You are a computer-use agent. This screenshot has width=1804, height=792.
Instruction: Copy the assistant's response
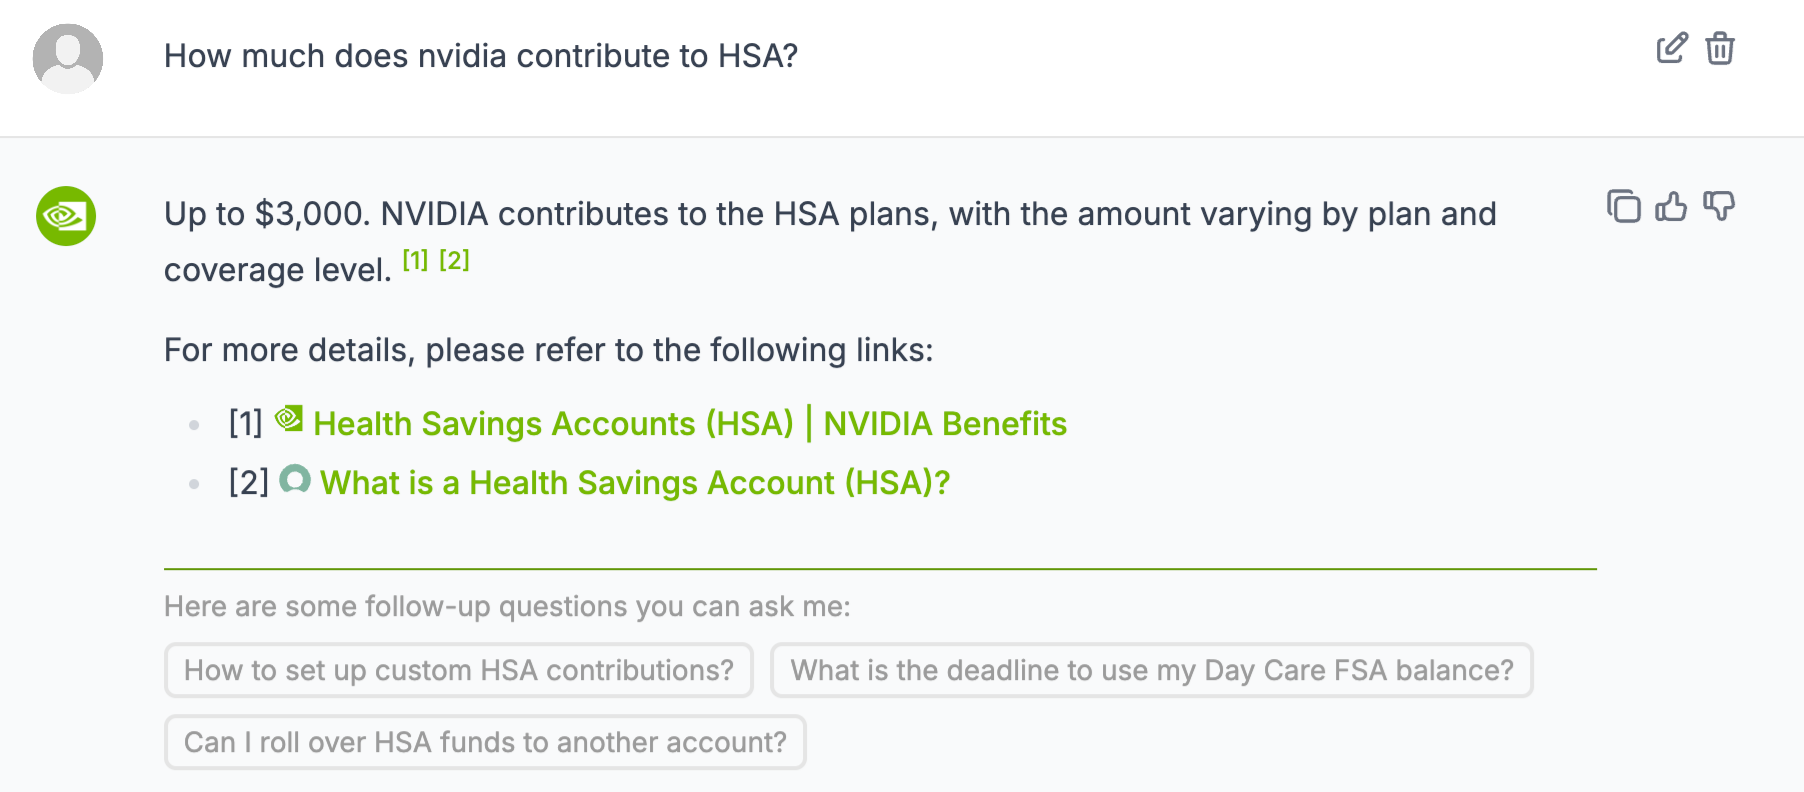(x=1624, y=206)
